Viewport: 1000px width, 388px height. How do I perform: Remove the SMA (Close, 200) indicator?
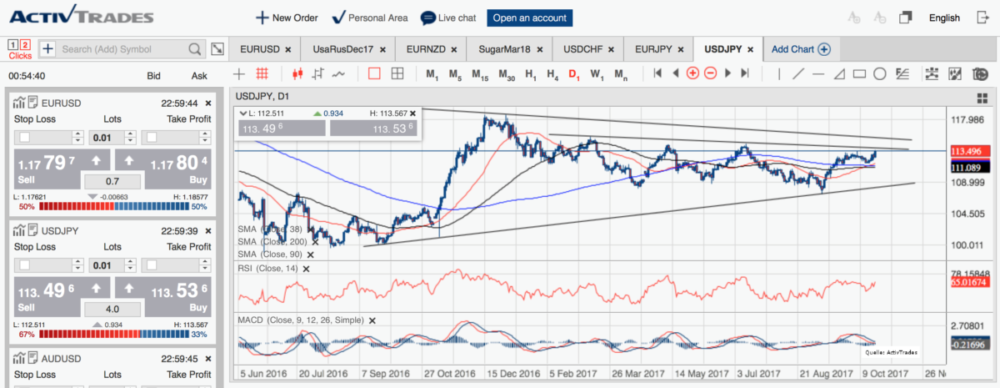316,242
